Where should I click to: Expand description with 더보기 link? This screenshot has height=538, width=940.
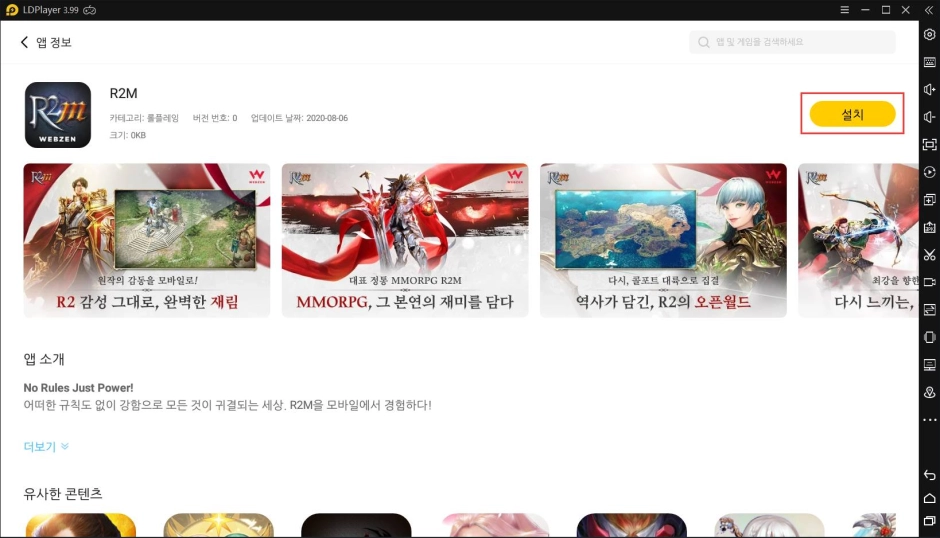point(46,446)
